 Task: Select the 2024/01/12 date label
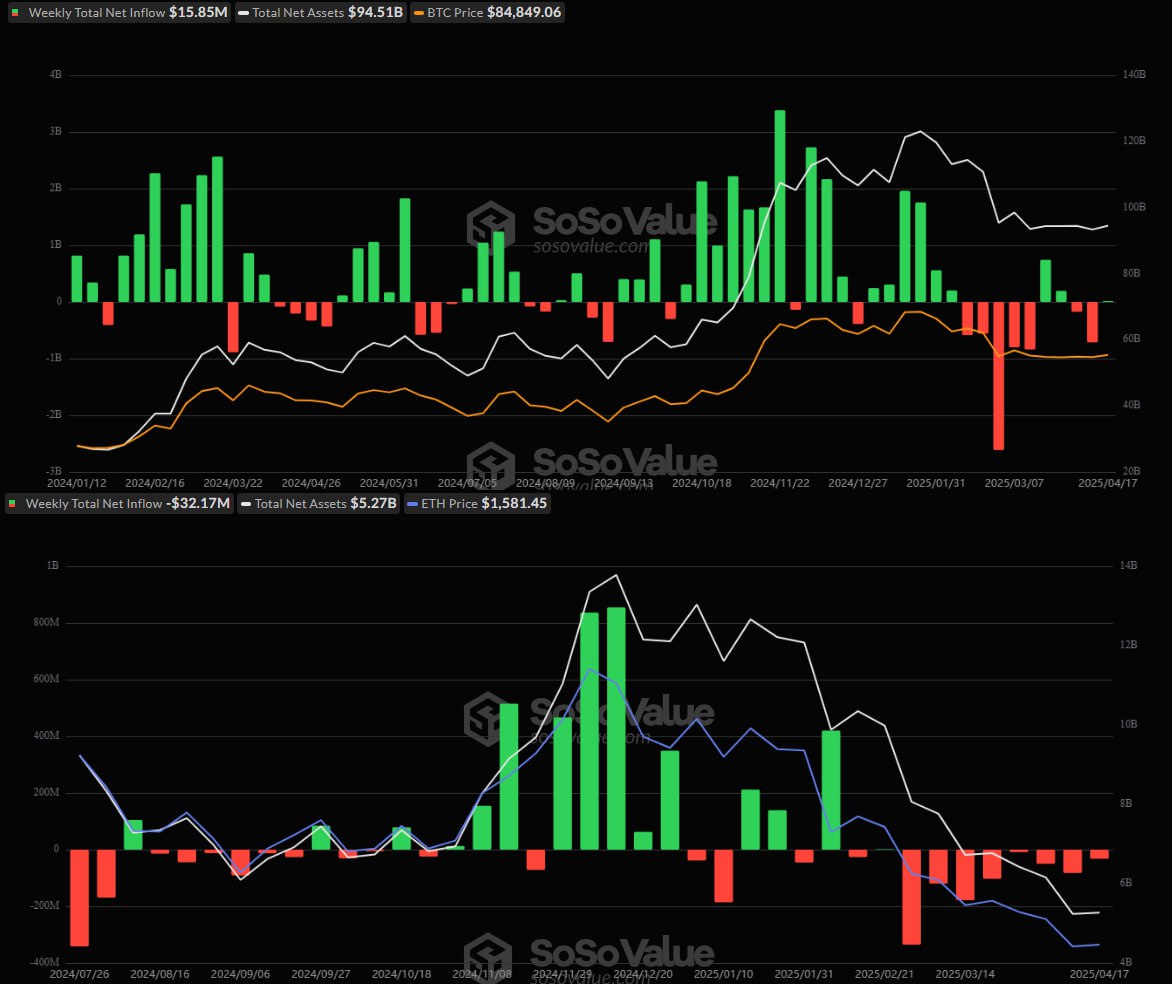coord(76,483)
